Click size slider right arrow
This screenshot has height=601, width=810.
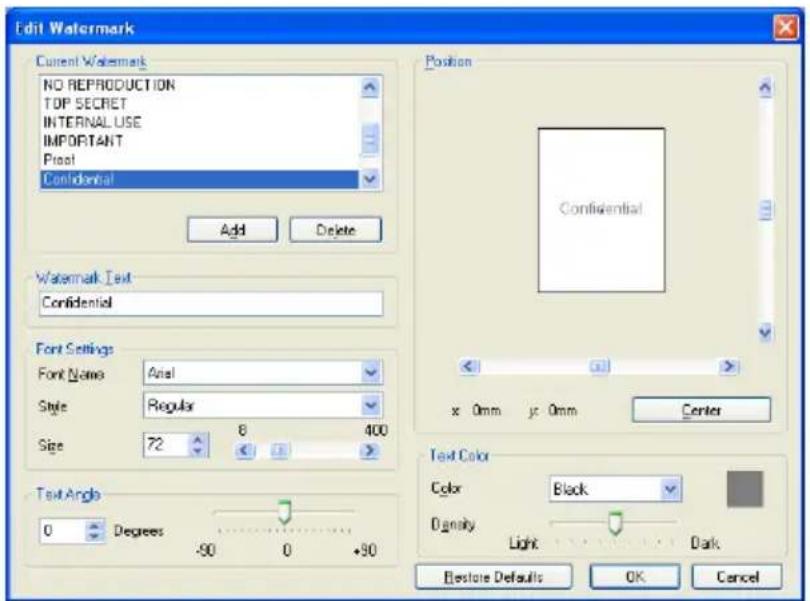(369, 451)
